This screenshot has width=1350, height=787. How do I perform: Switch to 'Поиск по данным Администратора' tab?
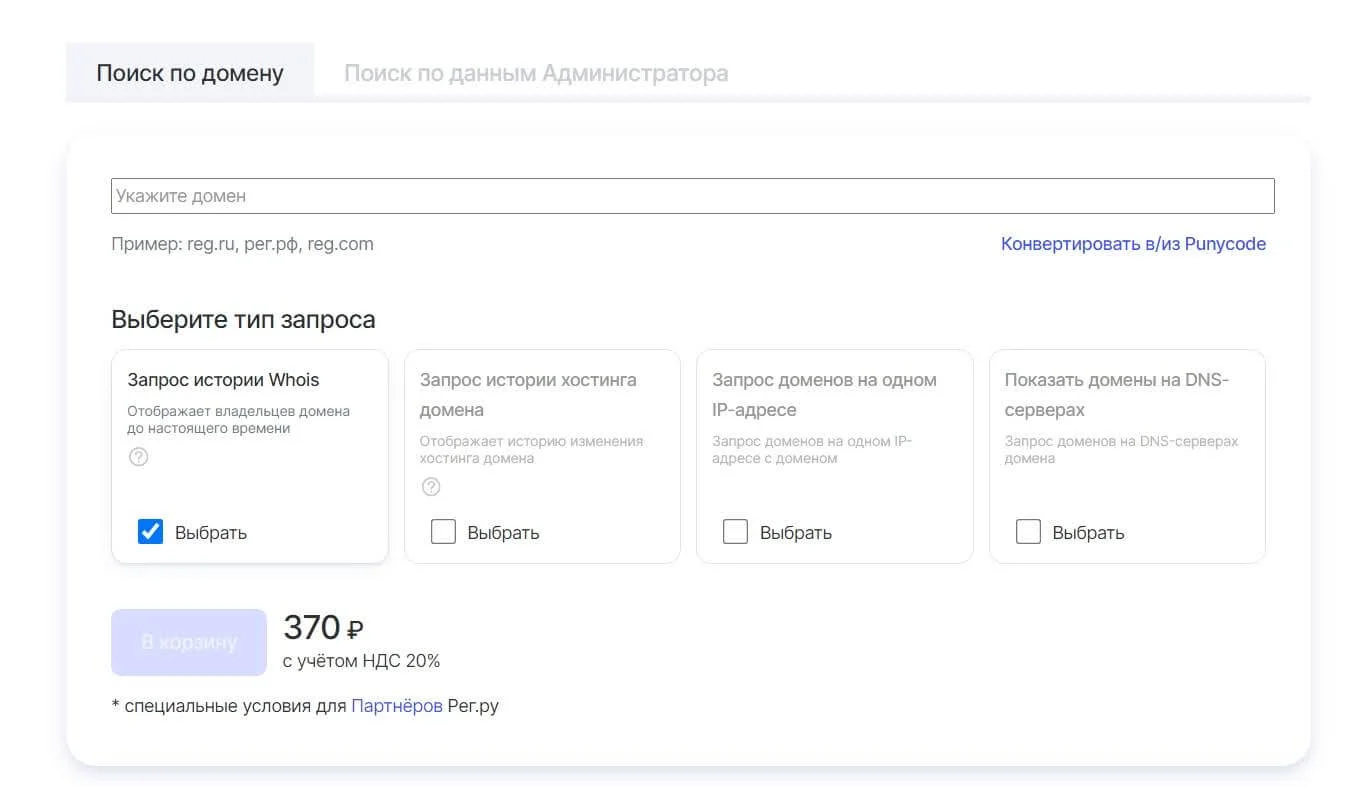point(536,73)
